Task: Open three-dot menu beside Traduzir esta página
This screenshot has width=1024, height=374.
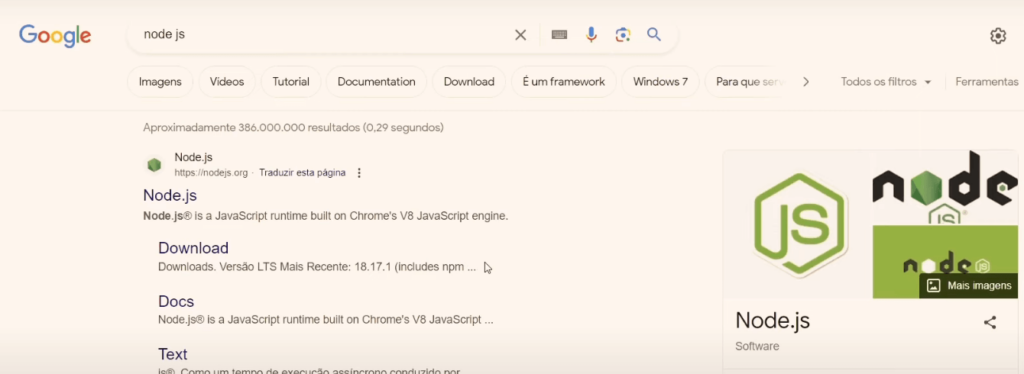Action: click(x=359, y=173)
